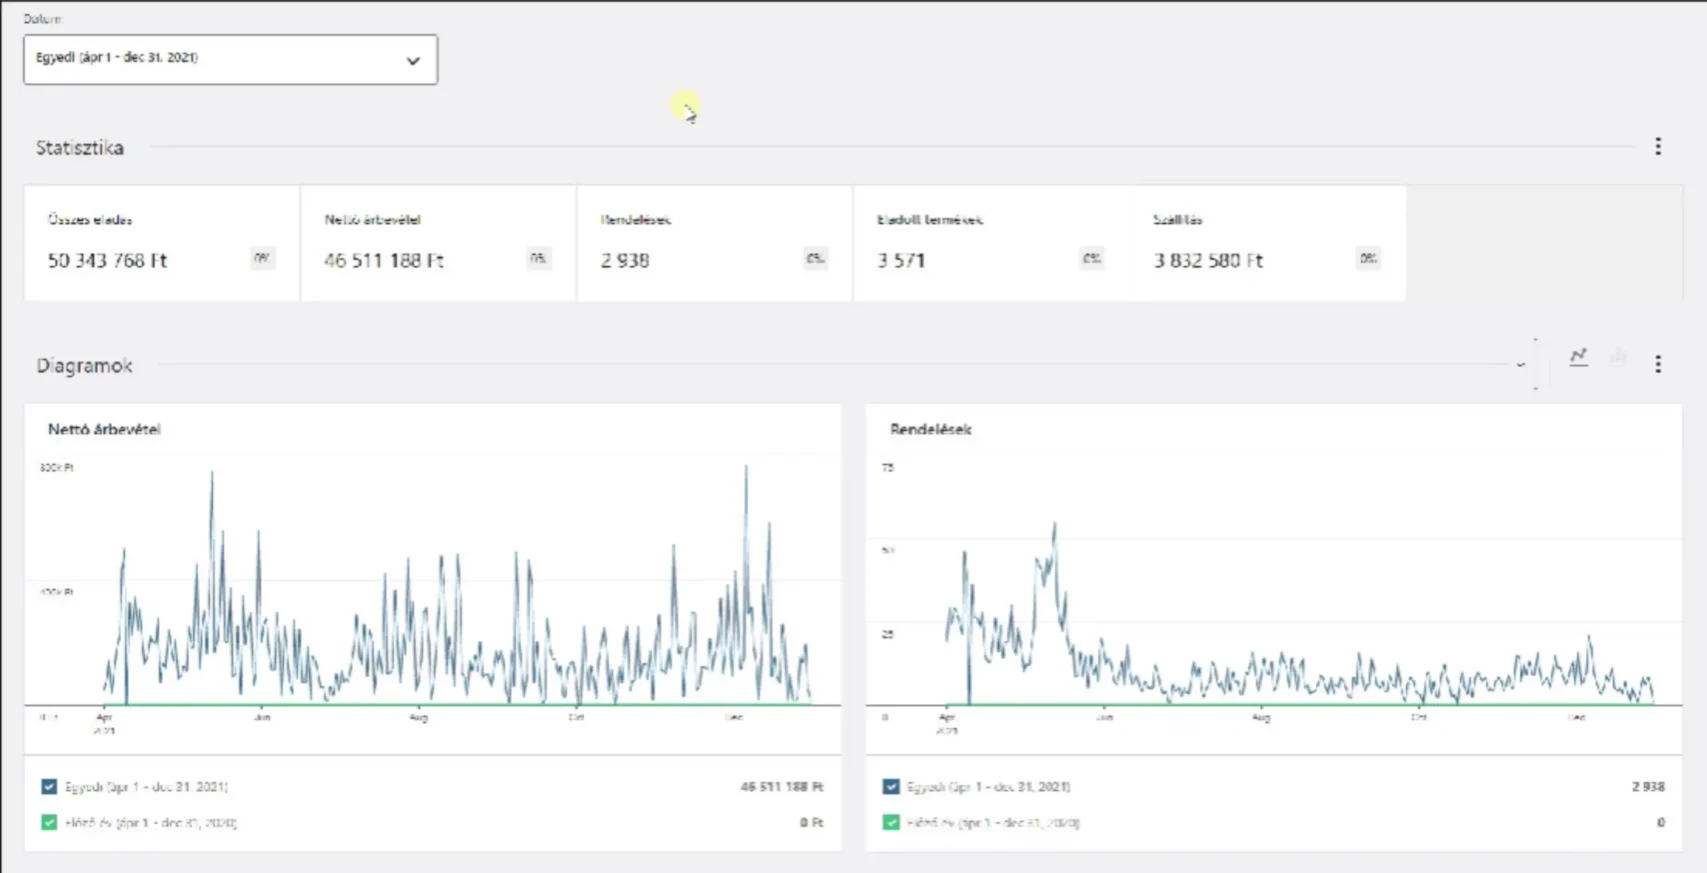Uncheck Egyedi series in Rendelések chart
Image resolution: width=1707 pixels, height=873 pixels.
pos(891,787)
